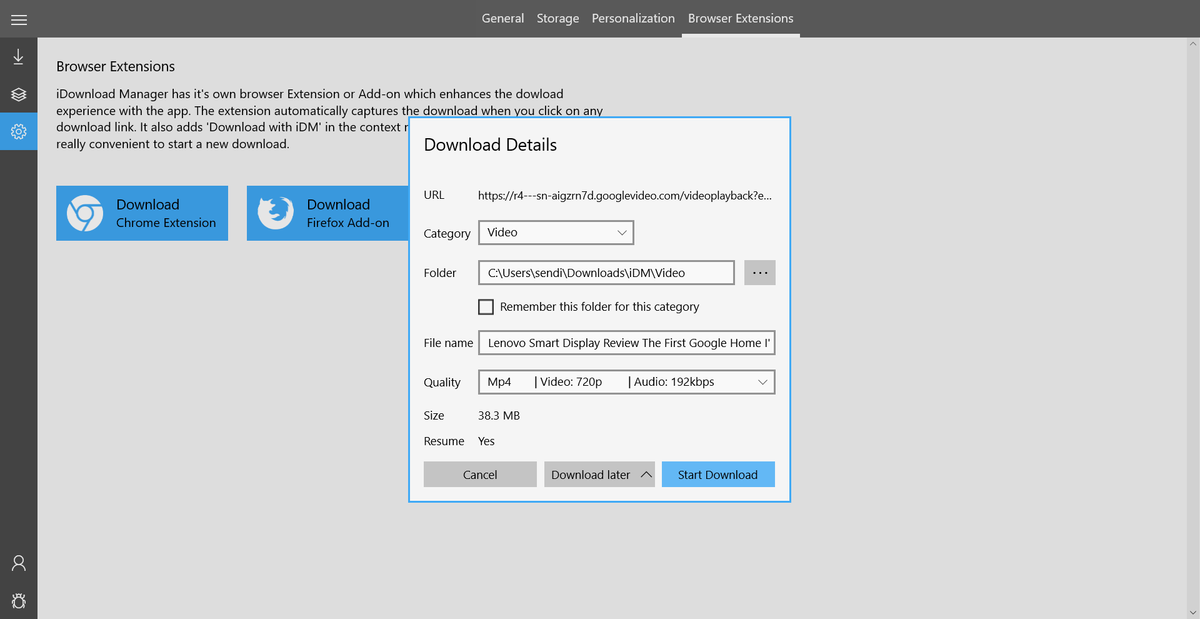Image resolution: width=1200 pixels, height=619 pixels.
Task: Open the Category dropdown showing Video
Action: click(x=555, y=232)
